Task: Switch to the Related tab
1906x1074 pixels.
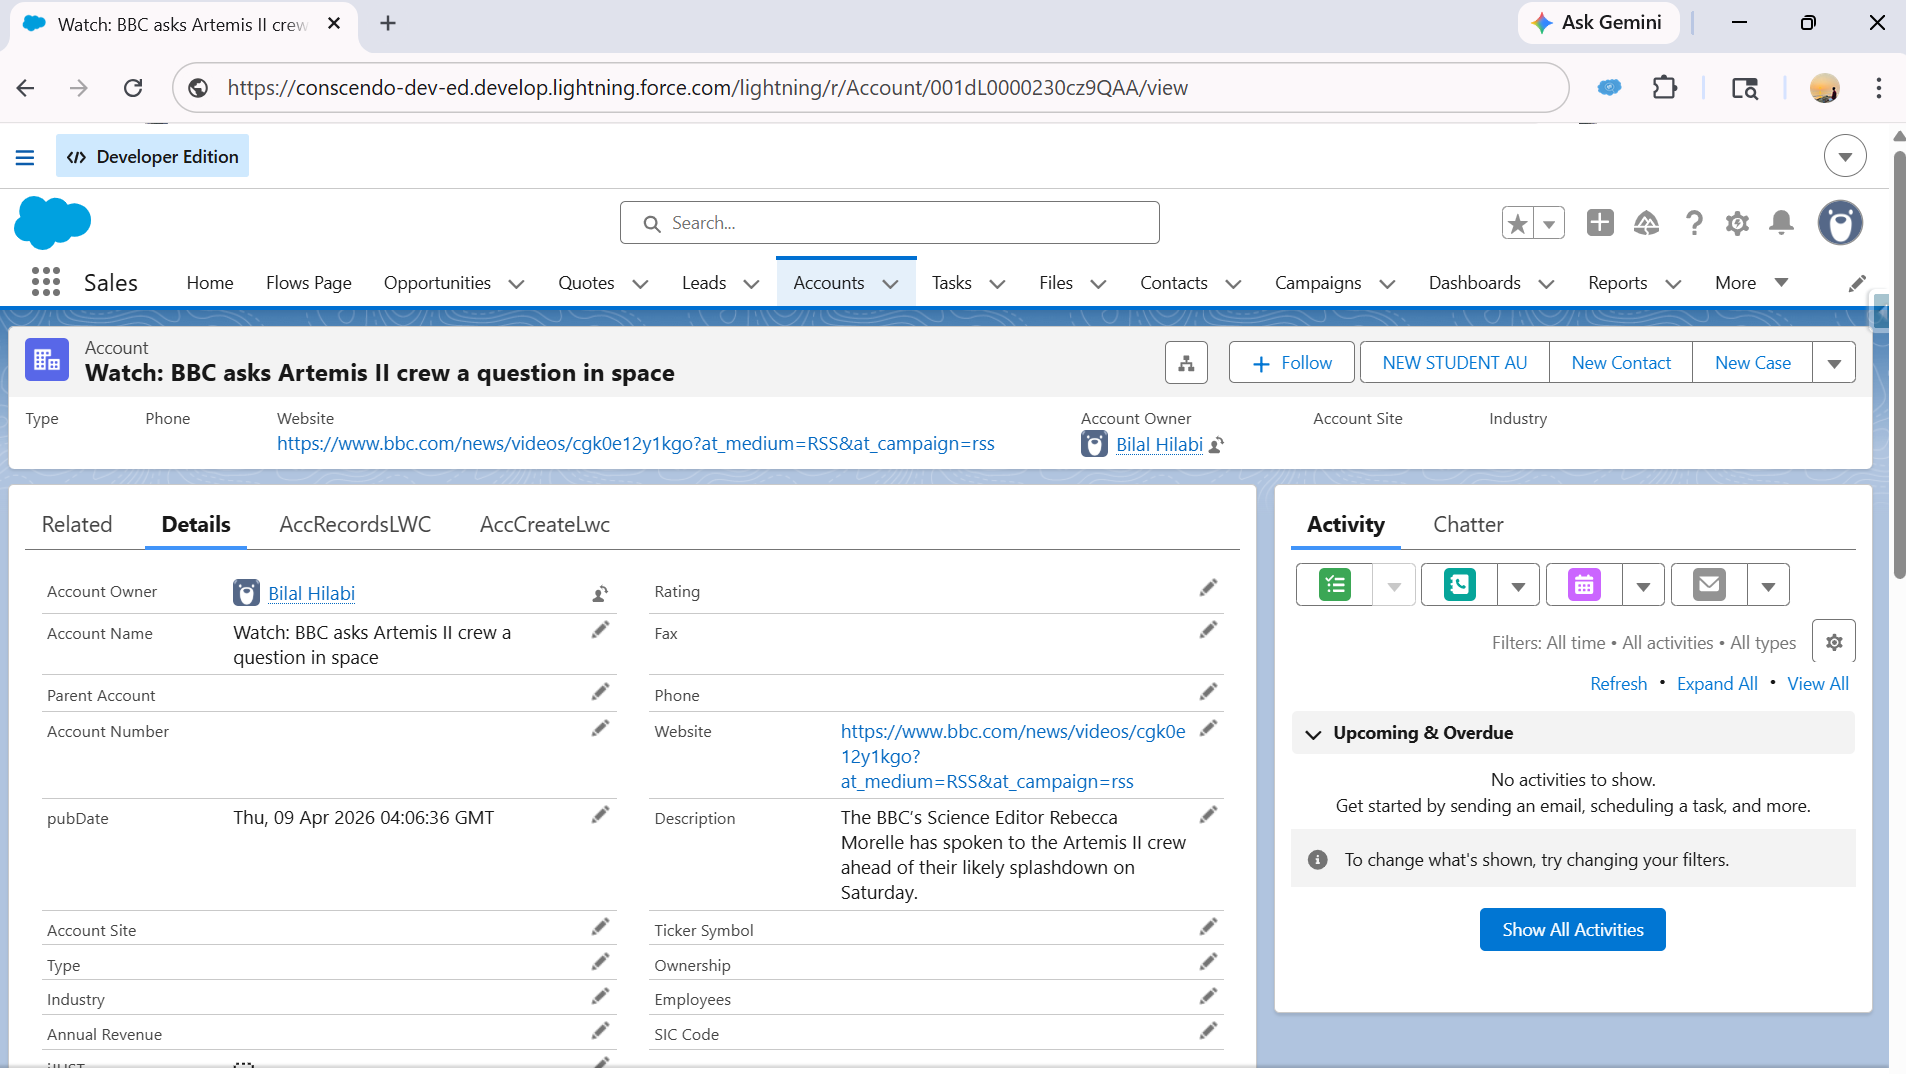Action: (x=77, y=525)
